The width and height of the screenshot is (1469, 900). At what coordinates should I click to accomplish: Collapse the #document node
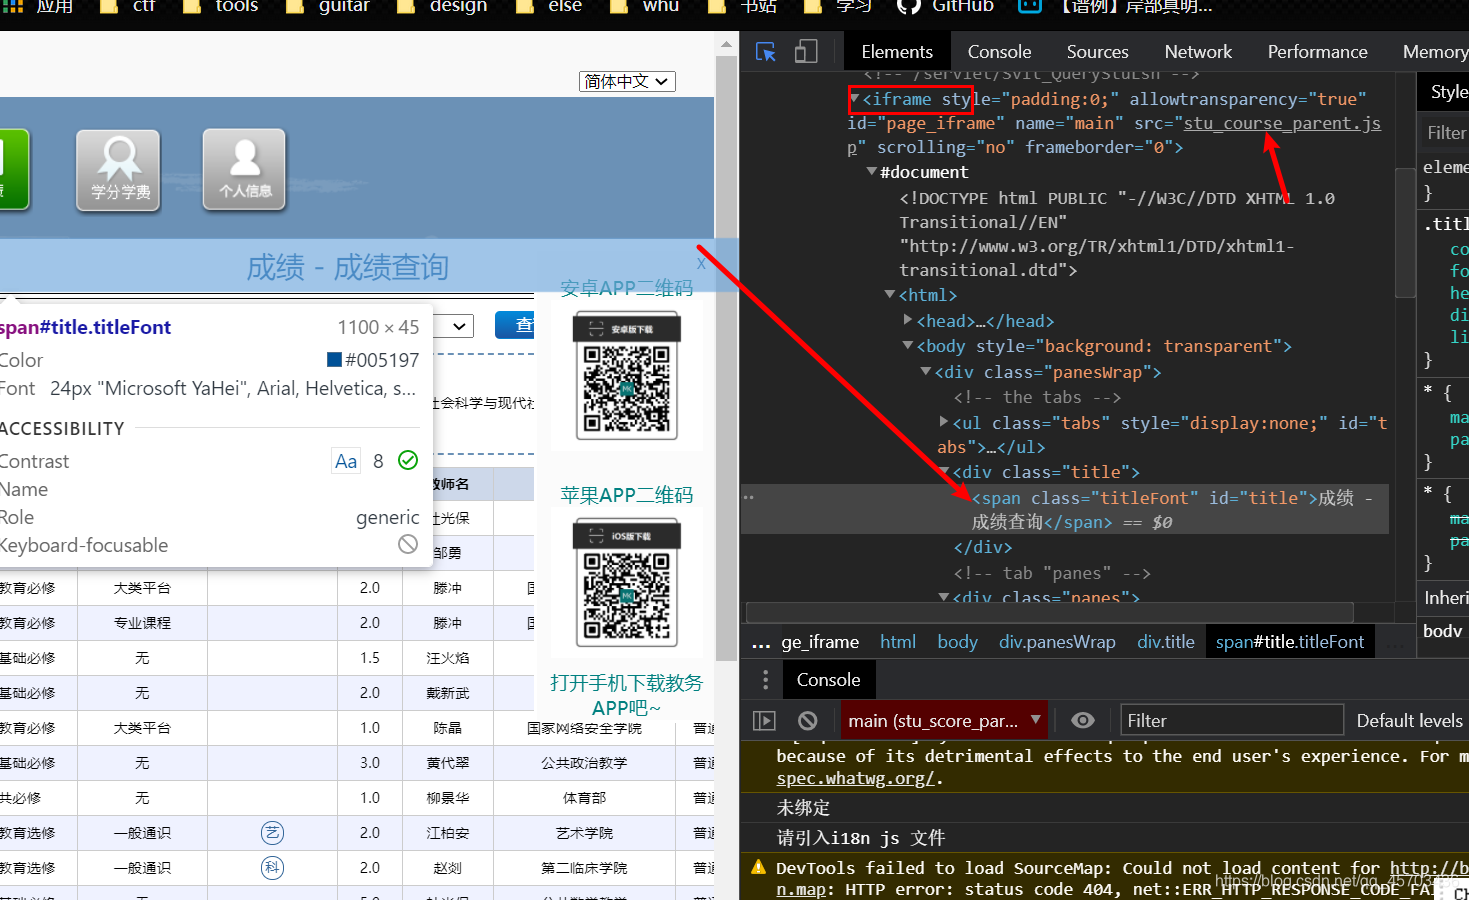tap(872, 172)
